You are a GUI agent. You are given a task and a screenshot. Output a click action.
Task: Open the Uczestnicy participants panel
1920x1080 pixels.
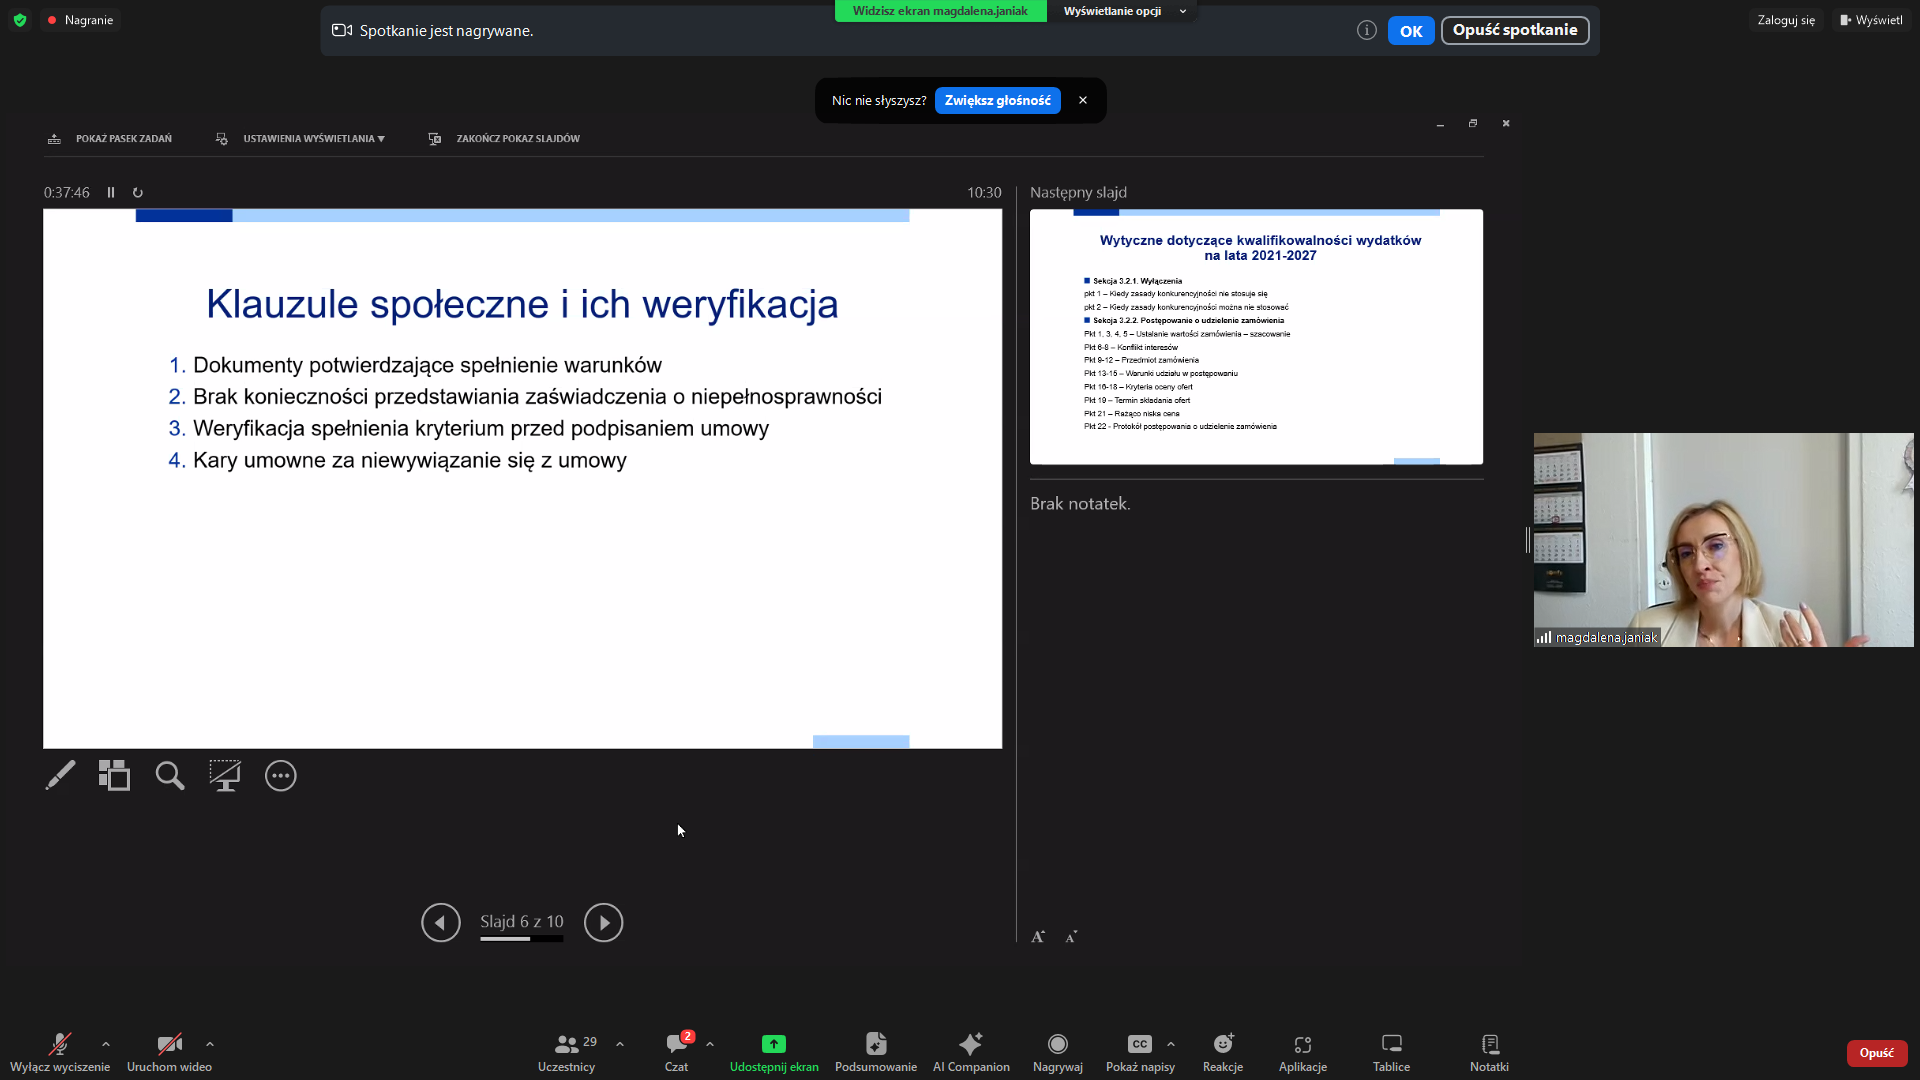tap(567, 1052)
